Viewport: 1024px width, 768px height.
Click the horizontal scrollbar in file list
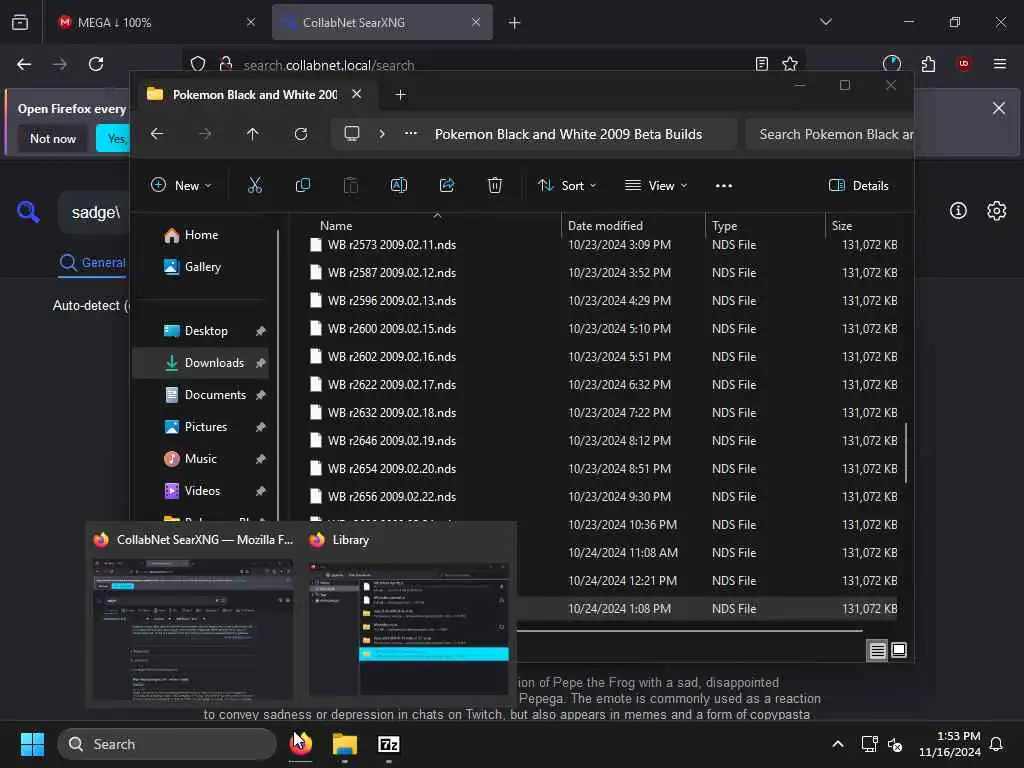coord(690,631)
